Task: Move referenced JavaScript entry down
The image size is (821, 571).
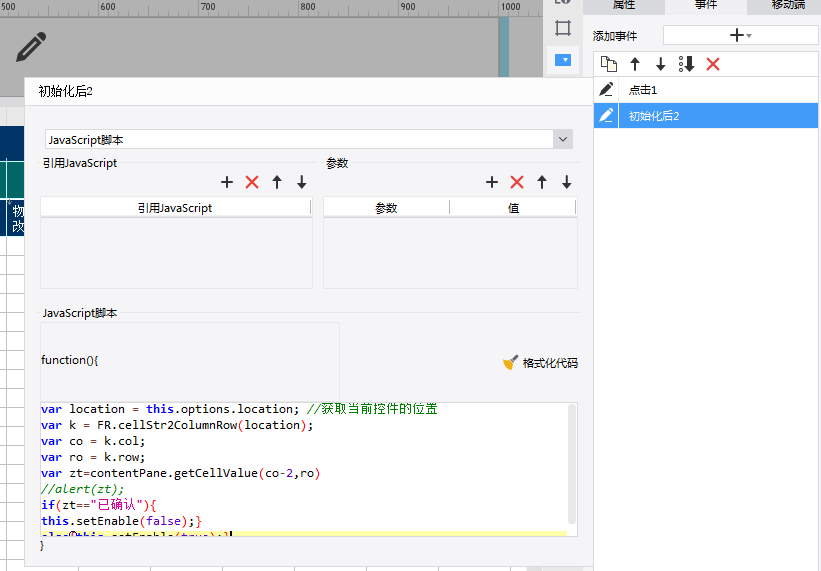Action: tap(302, 182)
